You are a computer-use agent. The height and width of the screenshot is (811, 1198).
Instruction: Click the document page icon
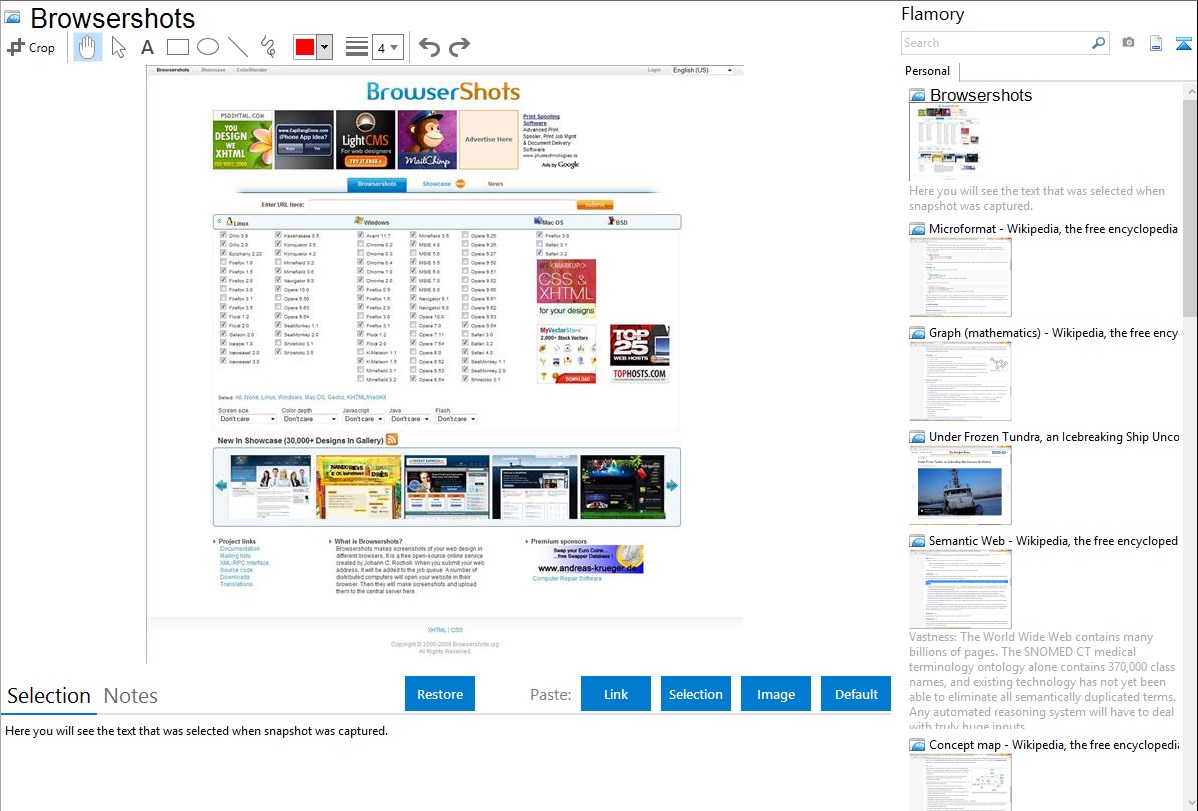pyautogui.click(x=1156, y=43)
